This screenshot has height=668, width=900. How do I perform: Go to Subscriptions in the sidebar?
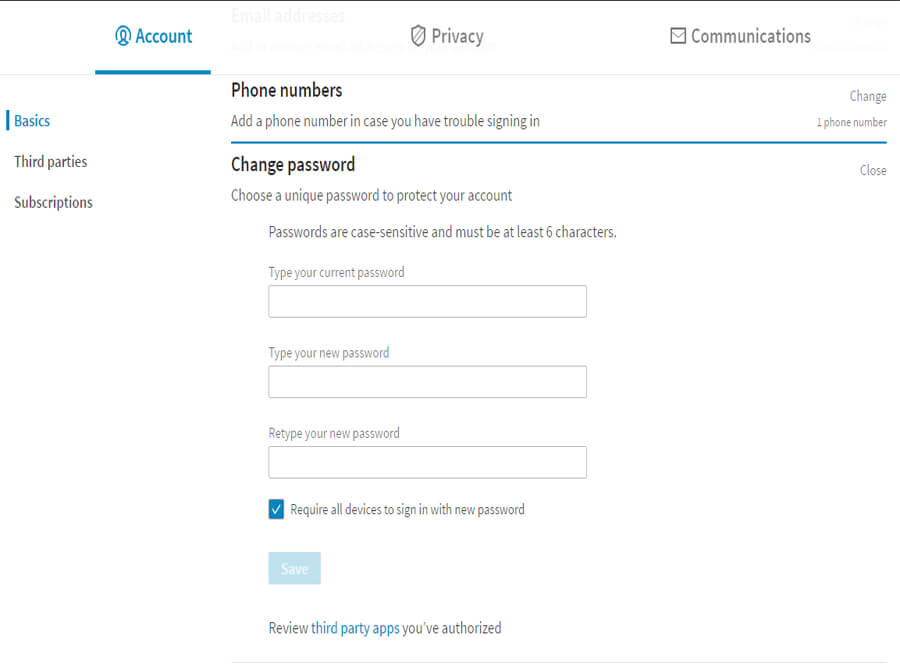[53, 202]
